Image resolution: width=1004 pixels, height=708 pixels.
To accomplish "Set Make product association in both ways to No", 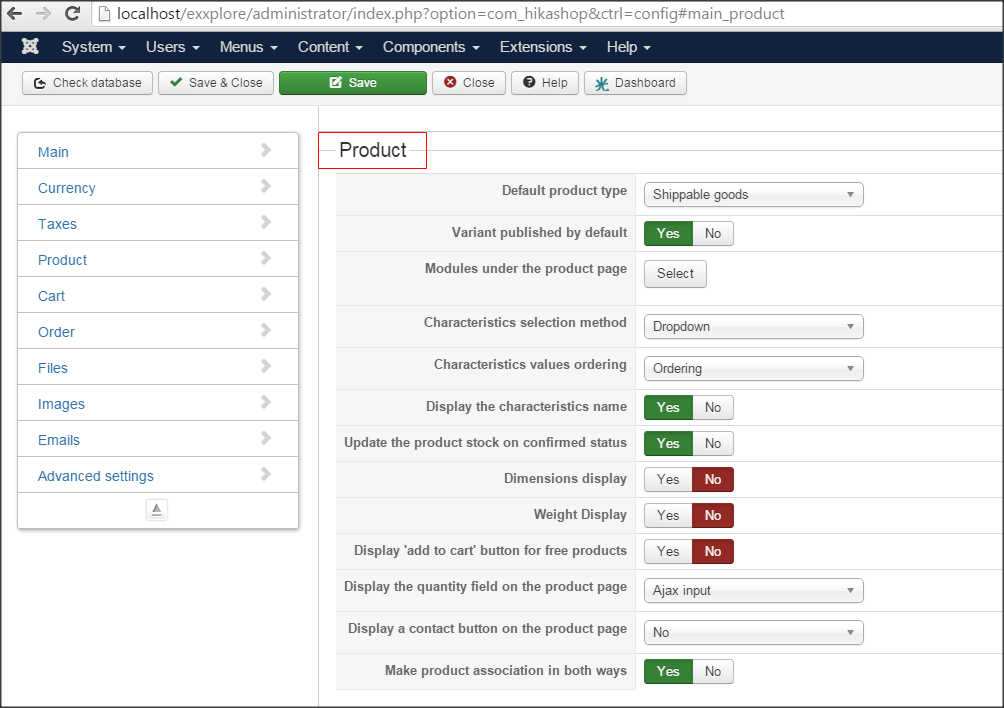I will (x=713, y=672).
